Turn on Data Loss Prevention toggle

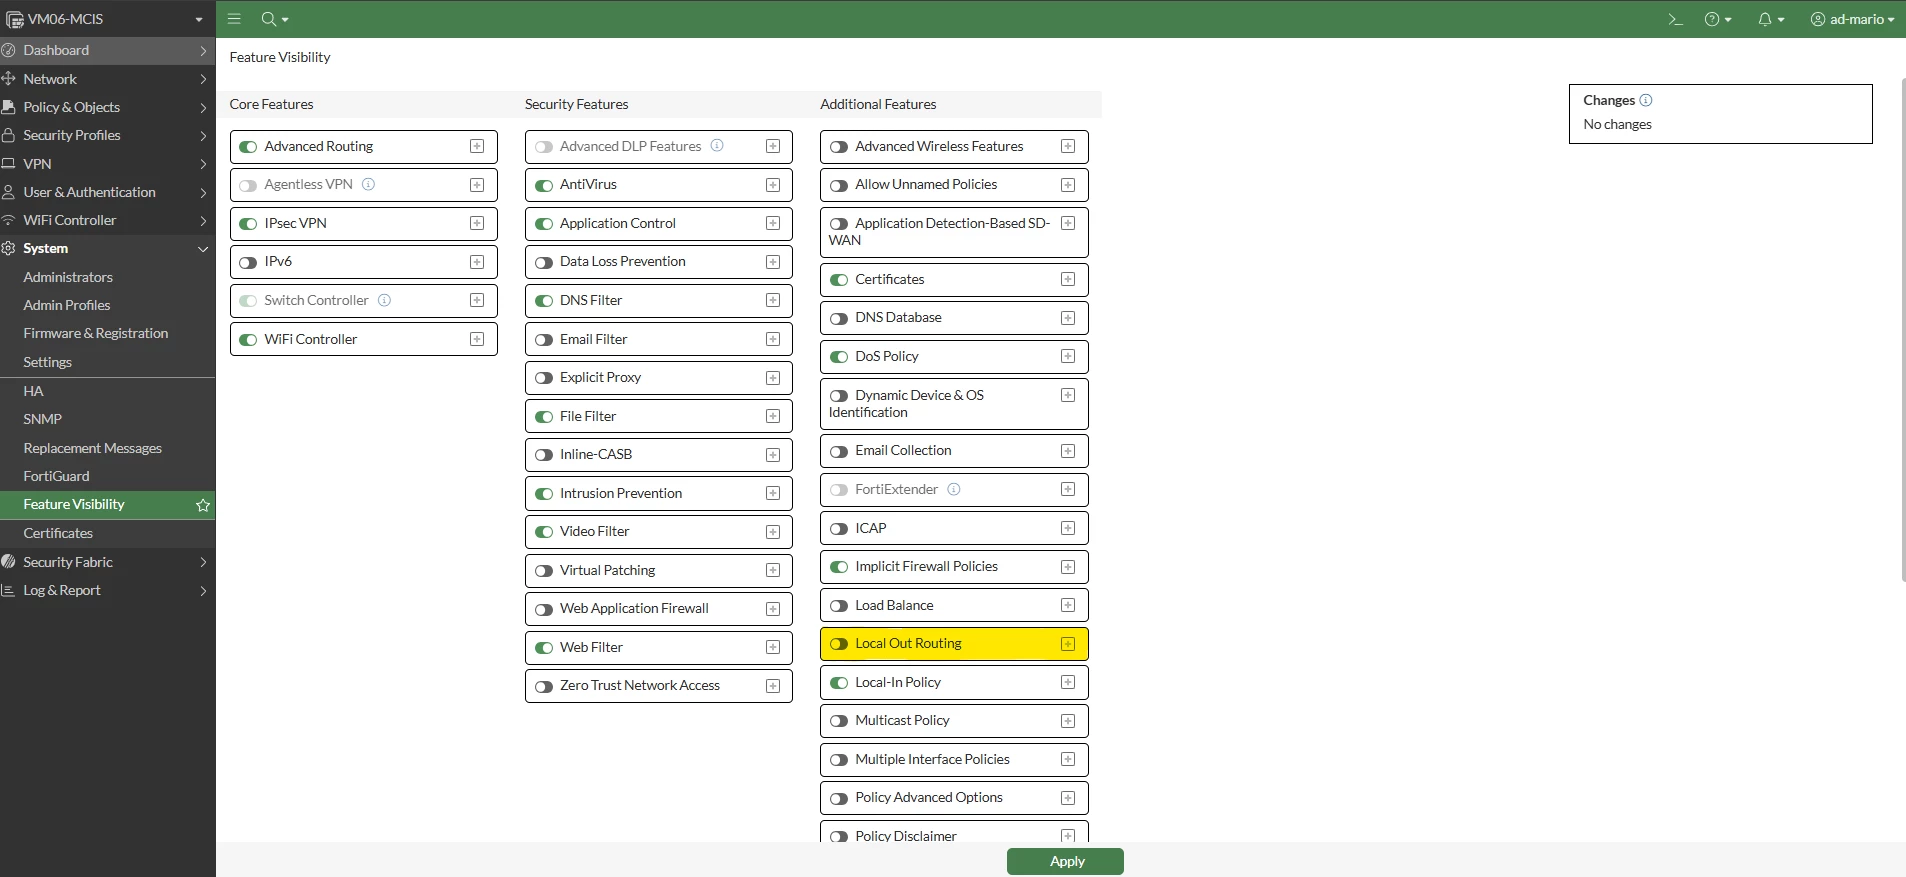[544, 262]
